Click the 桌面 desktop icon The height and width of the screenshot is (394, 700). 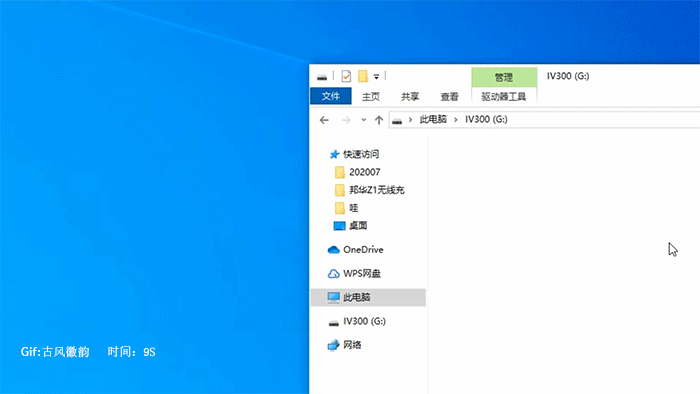[339, 226]
